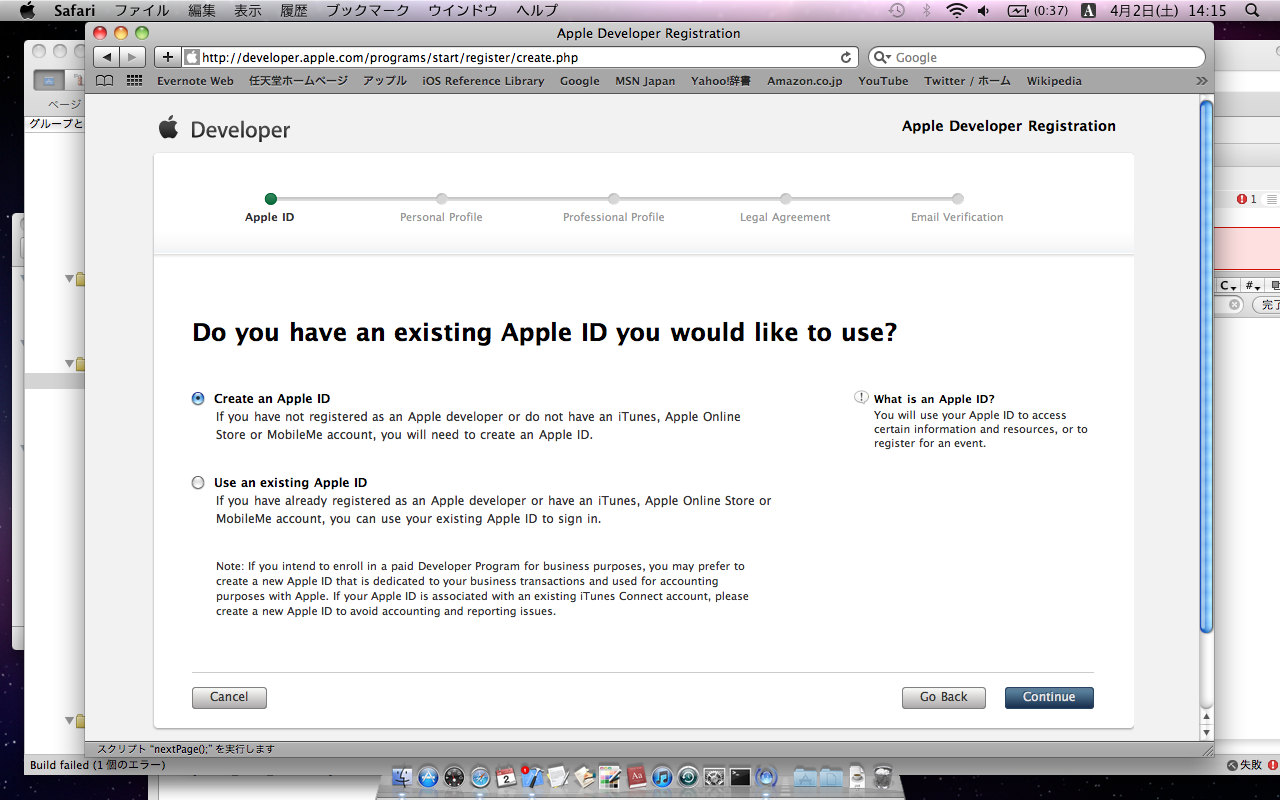Click the Legal Agreement step label

785,217
